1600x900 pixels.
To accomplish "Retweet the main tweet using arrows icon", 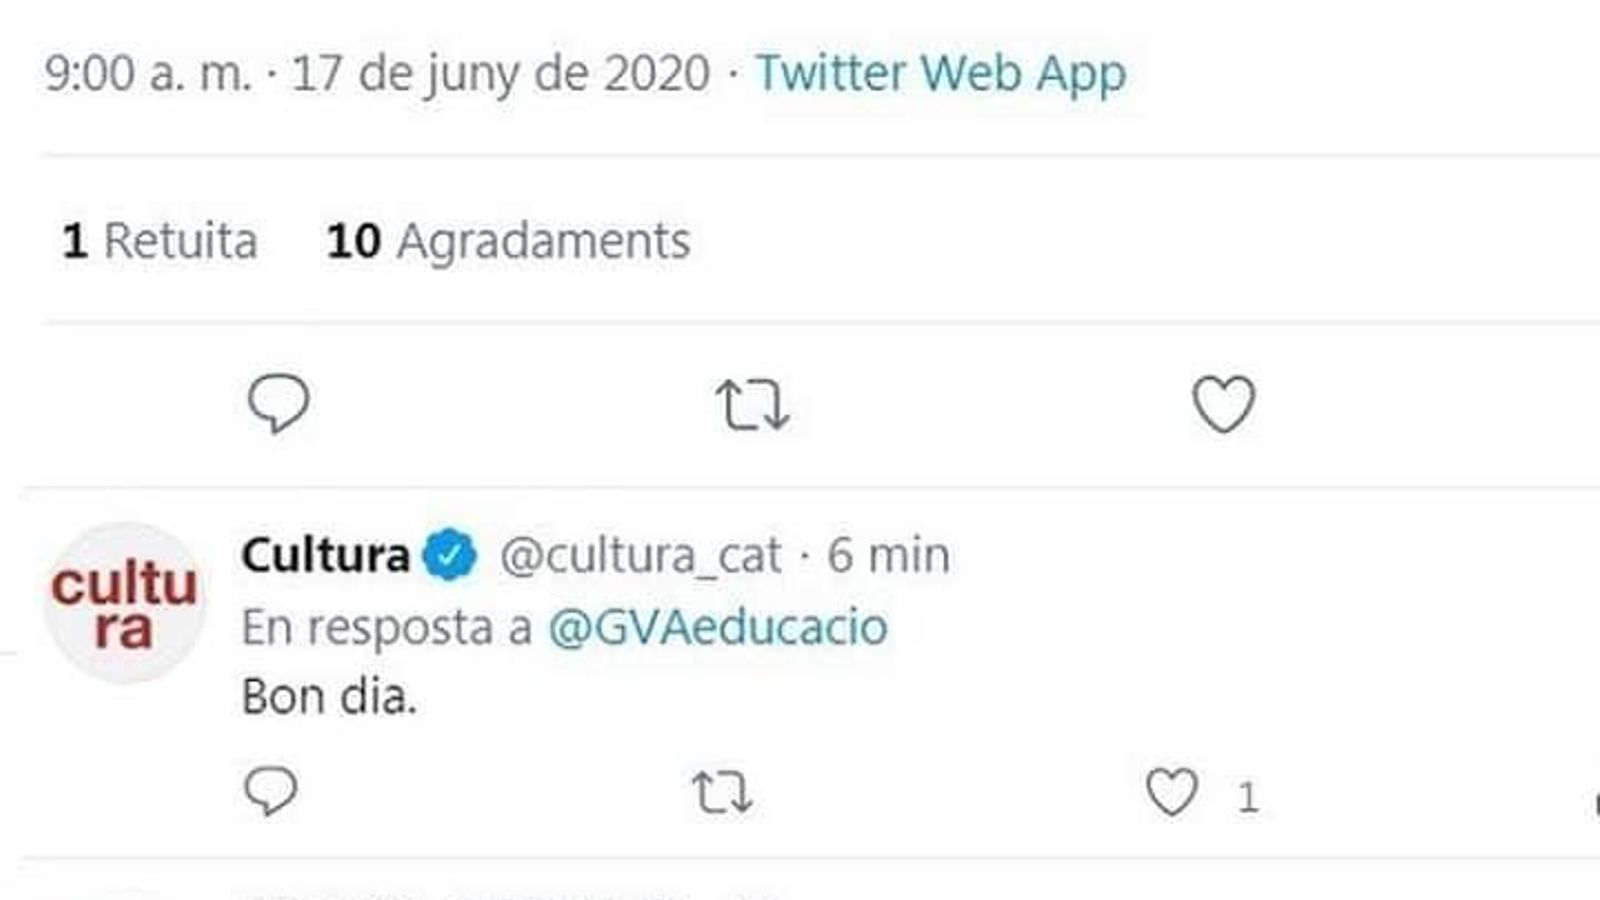I will click(x=752, y=405).
